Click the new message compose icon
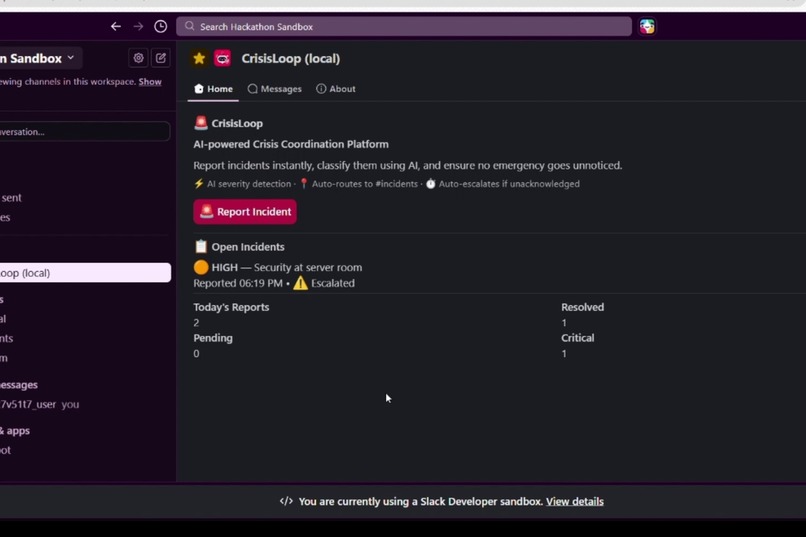This screenshot has height=537, width=806. coord(160,58)
